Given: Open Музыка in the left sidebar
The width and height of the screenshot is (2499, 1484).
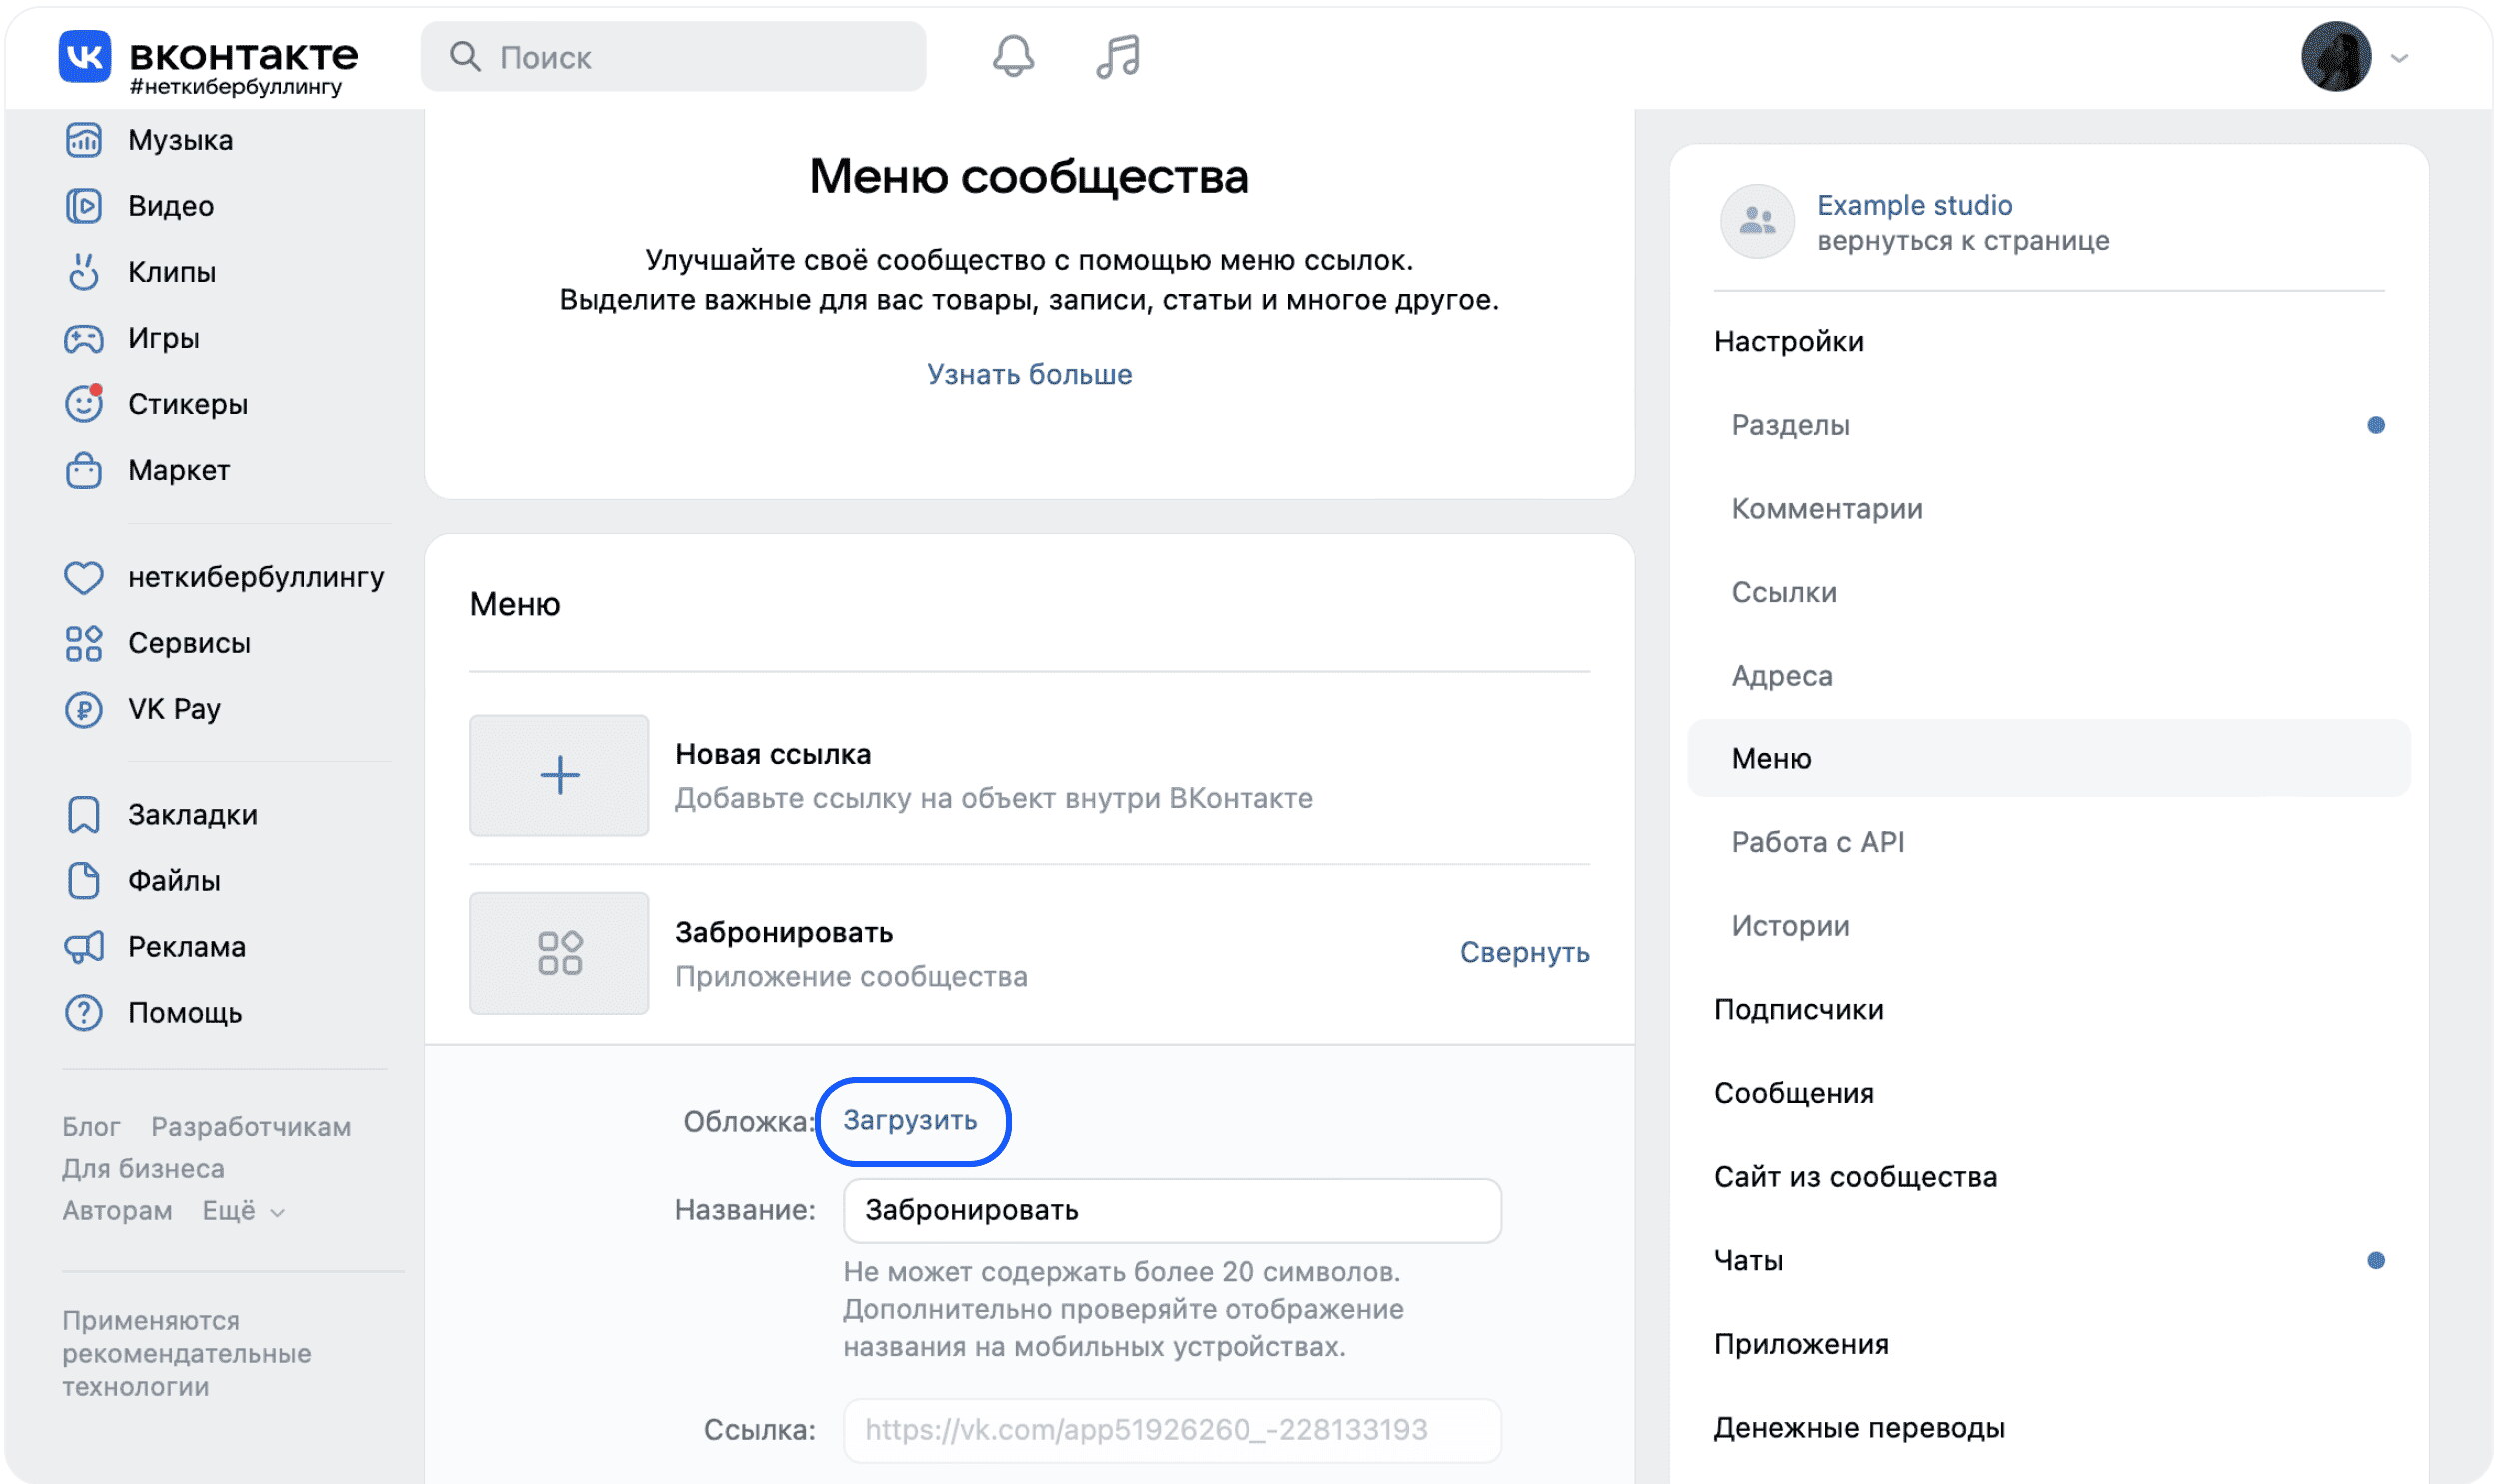Looking at the screenshot, I should pyautogui.click(x=180, y=140).
